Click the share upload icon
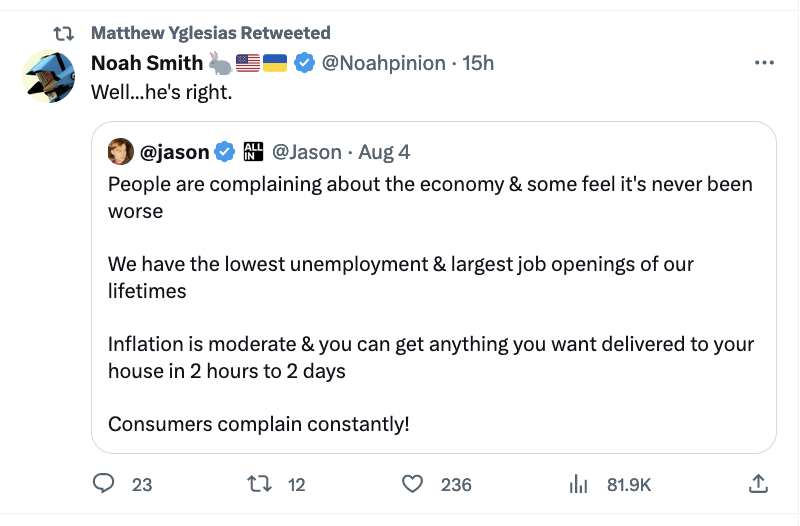This screenshot has width=800, height=526. pos(758,484)
